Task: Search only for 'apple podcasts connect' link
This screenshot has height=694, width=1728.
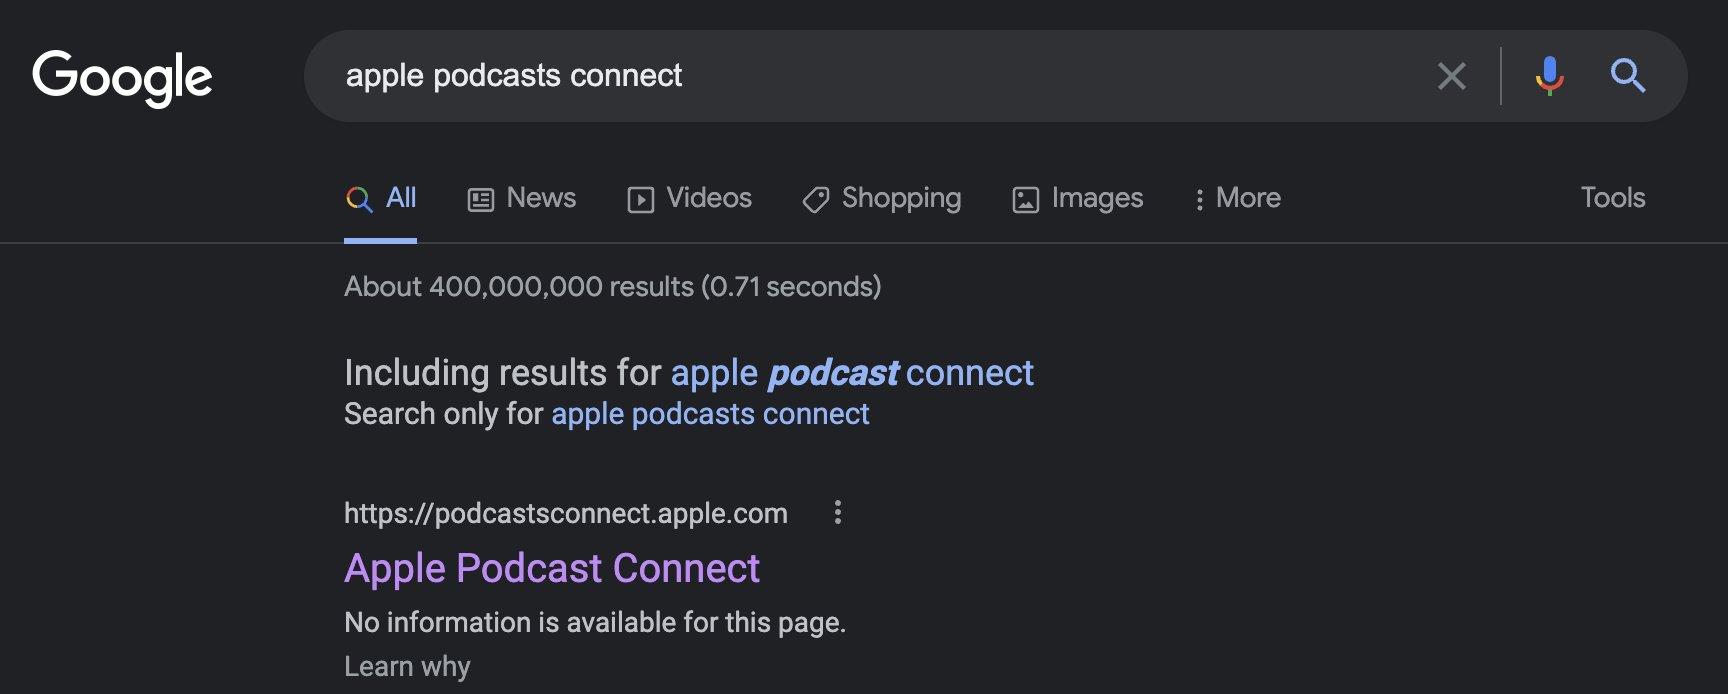Action: (x=710, y=414)
